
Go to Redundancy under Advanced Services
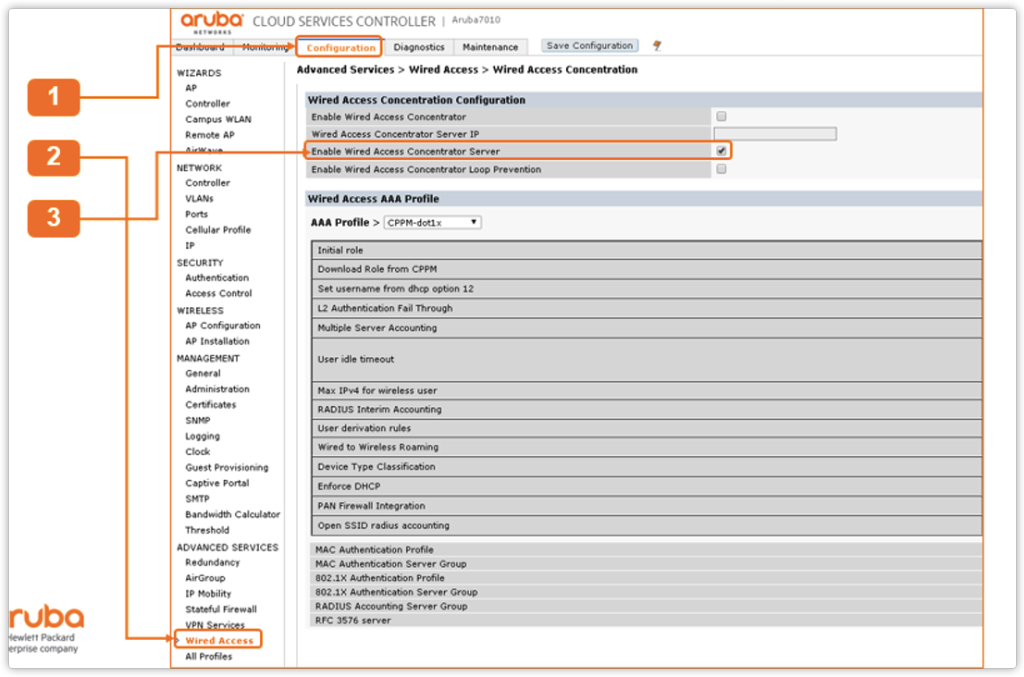(212, 562)
